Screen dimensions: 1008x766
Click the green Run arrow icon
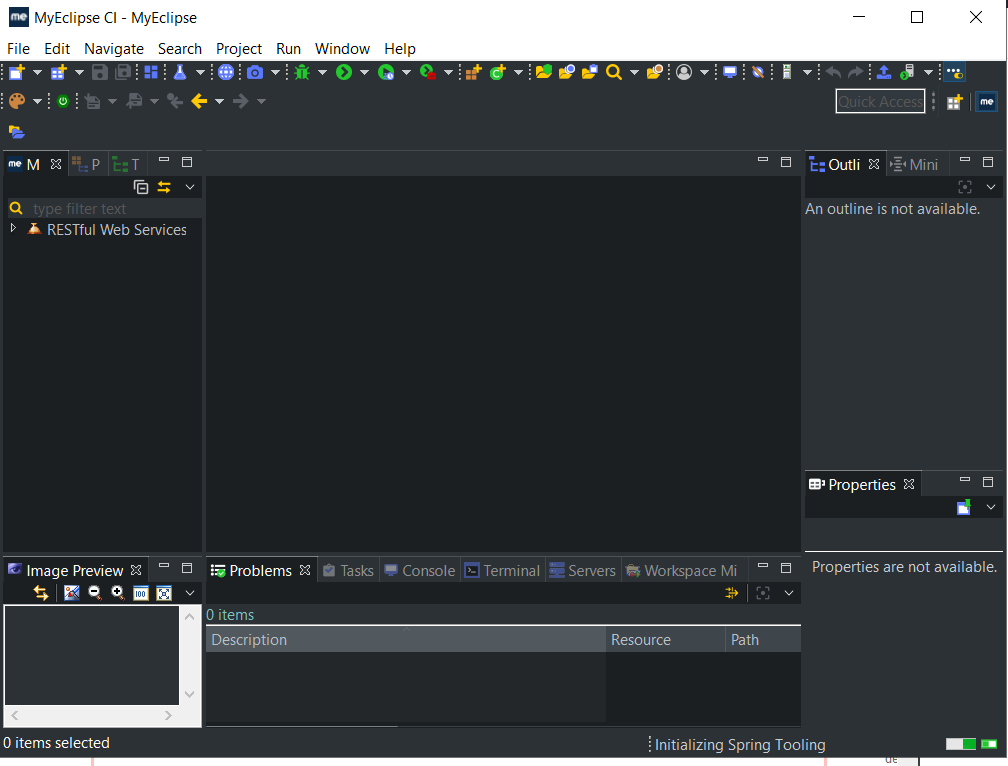pos(344,72)
